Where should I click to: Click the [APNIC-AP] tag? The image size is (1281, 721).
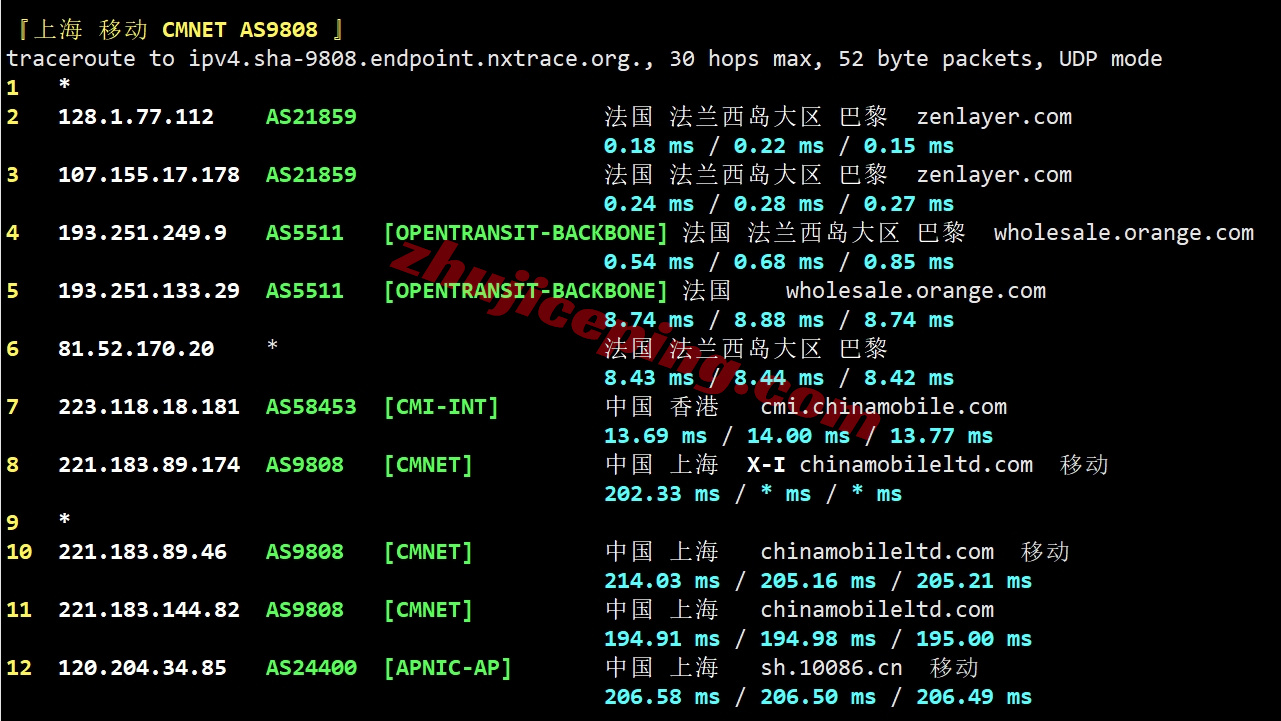[x=448, y=668]
